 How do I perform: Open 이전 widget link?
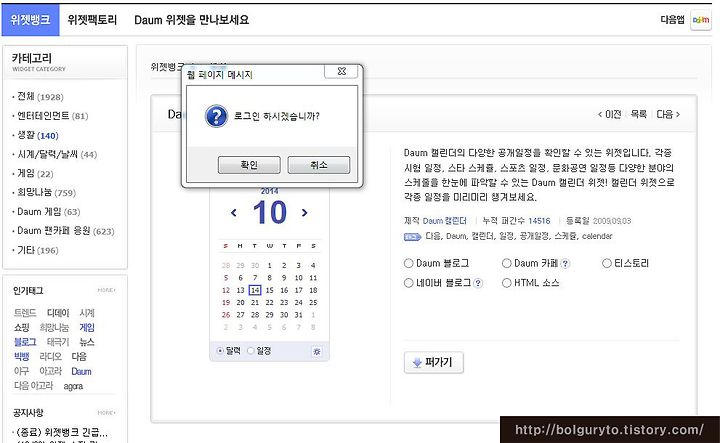609,114
